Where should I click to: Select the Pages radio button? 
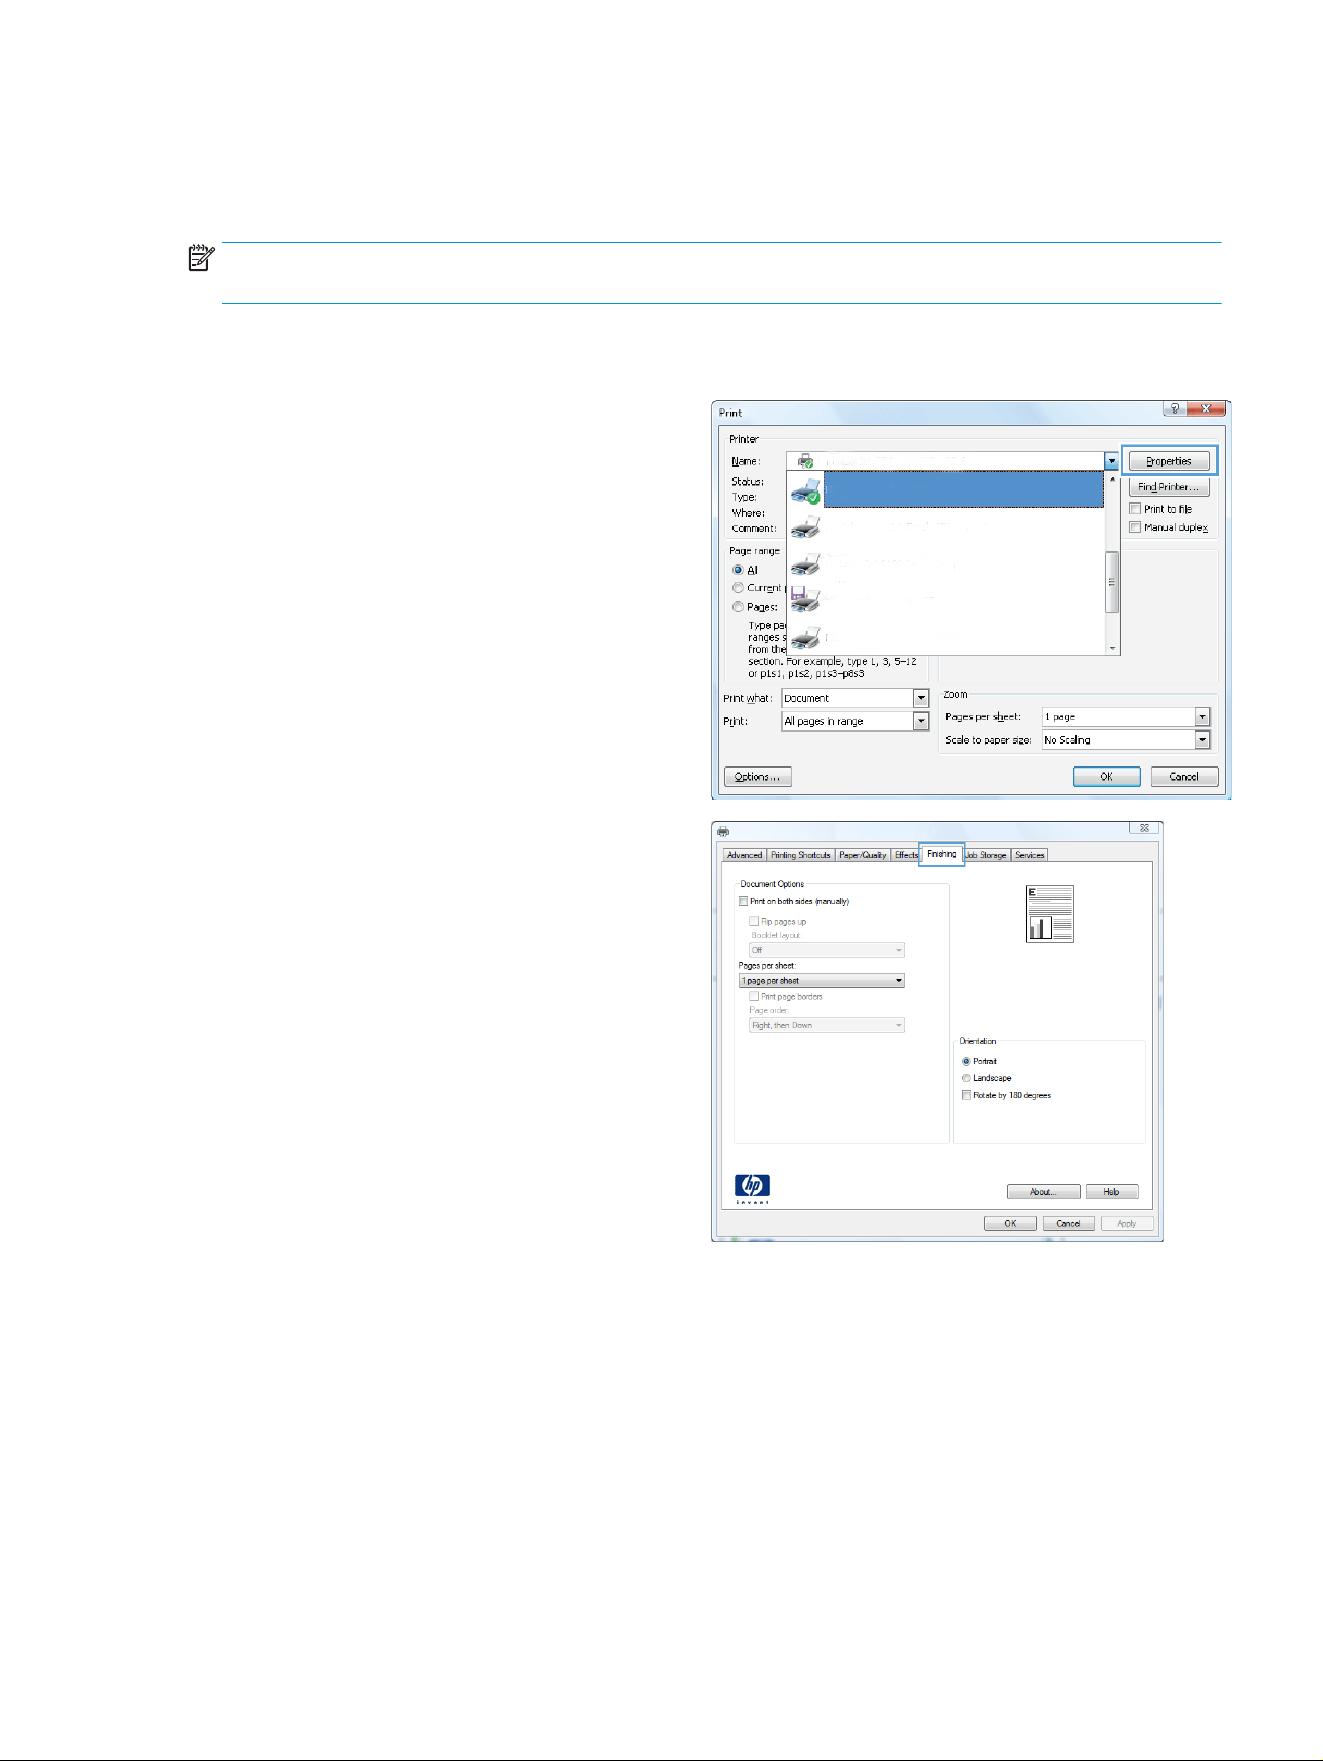[x=738, y=607]
